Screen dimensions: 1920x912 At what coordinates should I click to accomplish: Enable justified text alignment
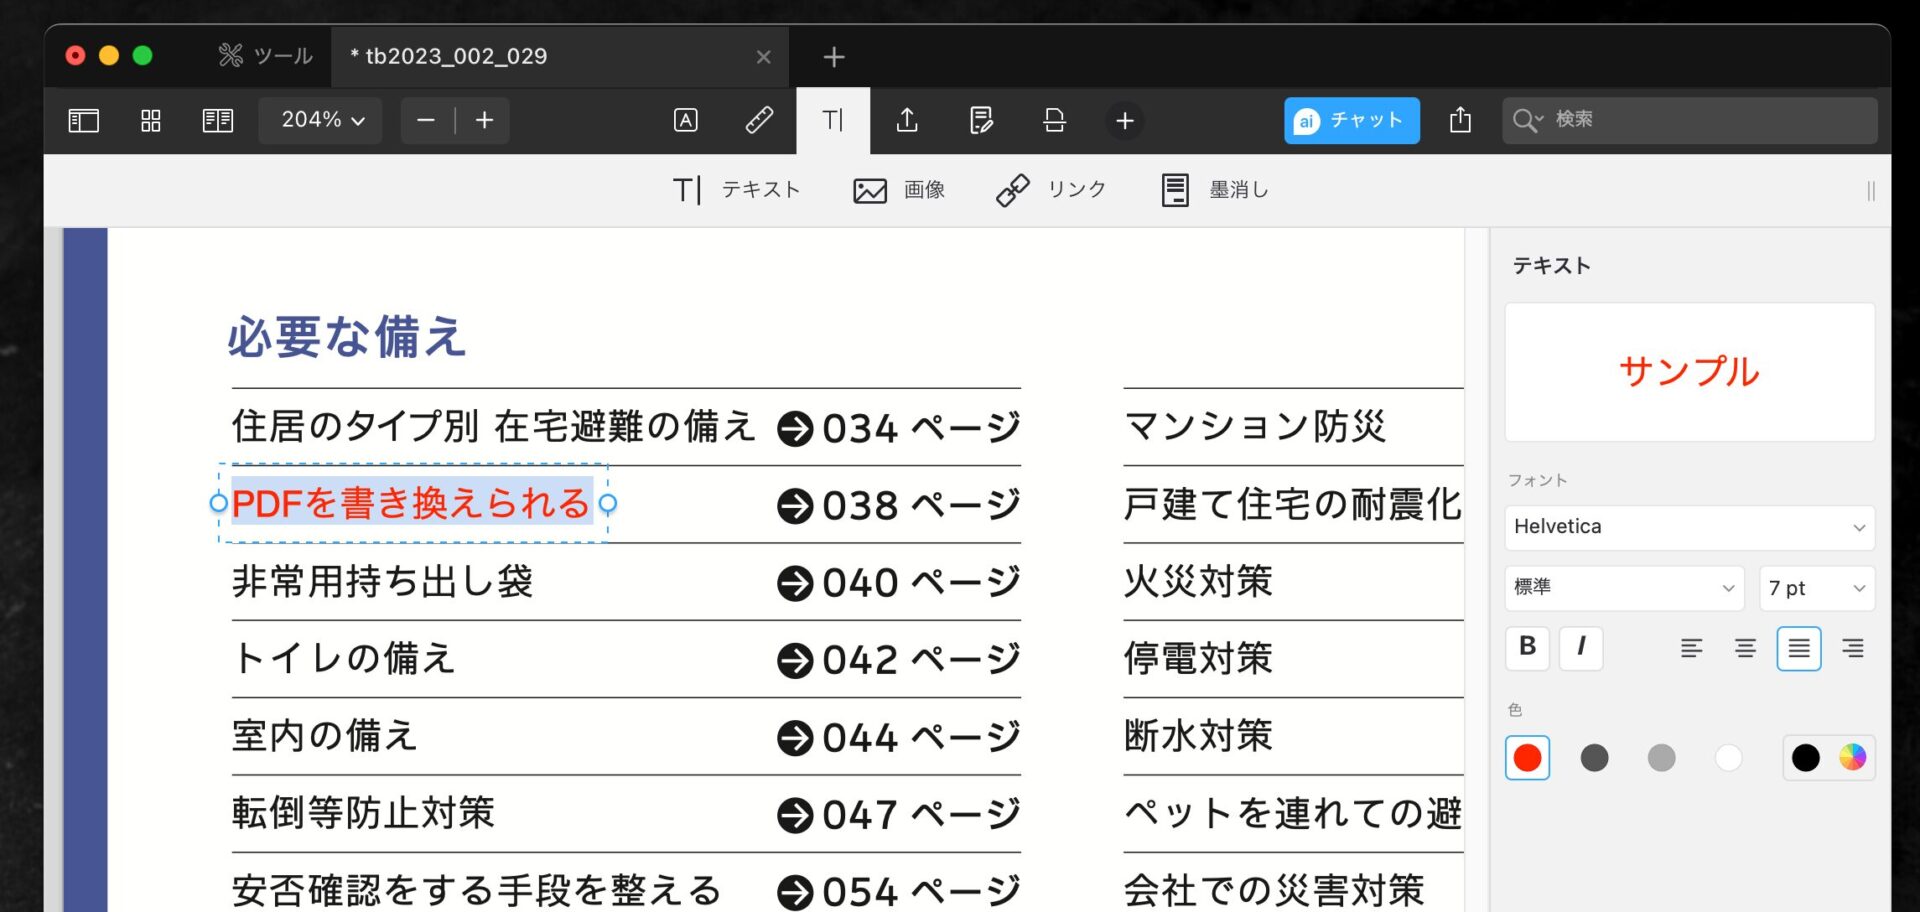point(1798,649)
